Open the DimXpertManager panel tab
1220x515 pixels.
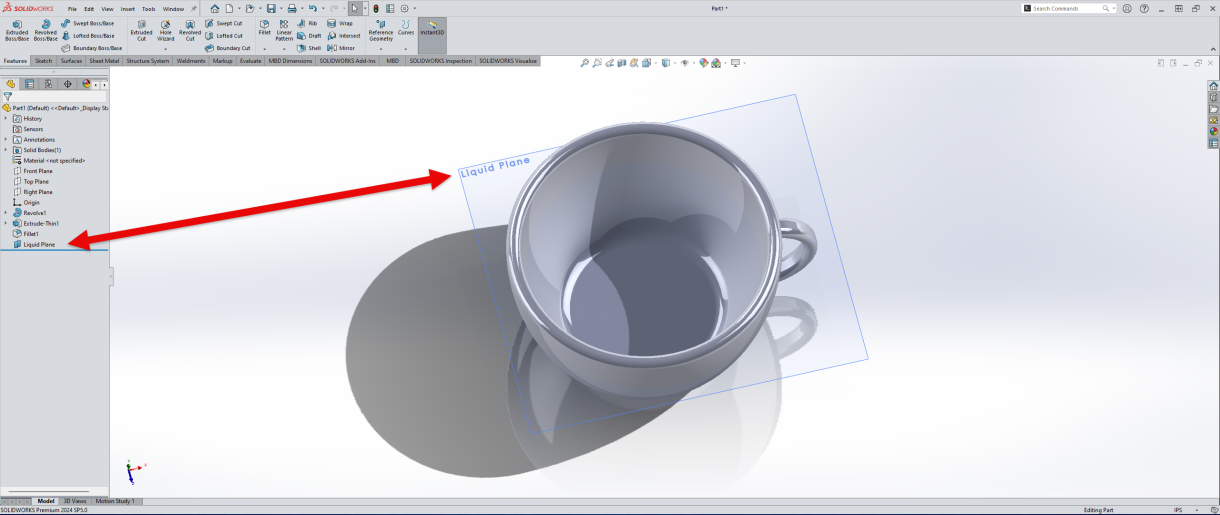pyautogui.click(x=67, y=84)
